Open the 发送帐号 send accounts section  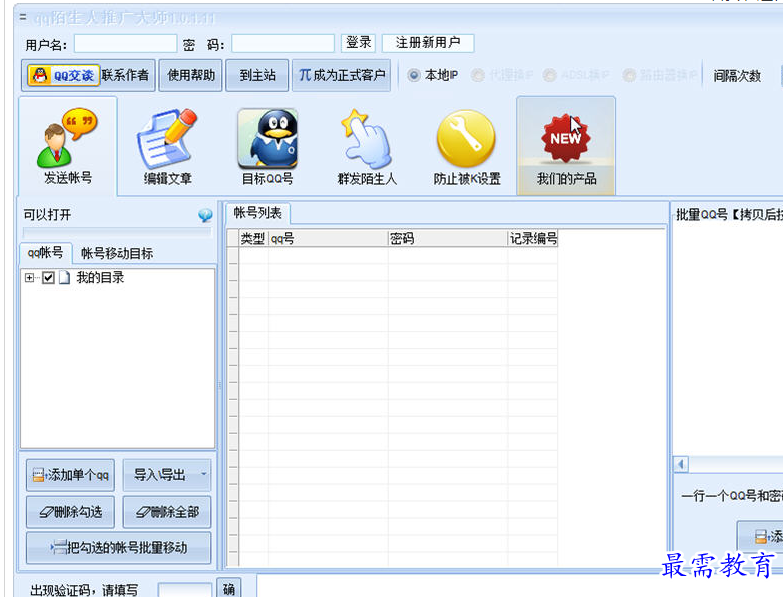point(68,146)
